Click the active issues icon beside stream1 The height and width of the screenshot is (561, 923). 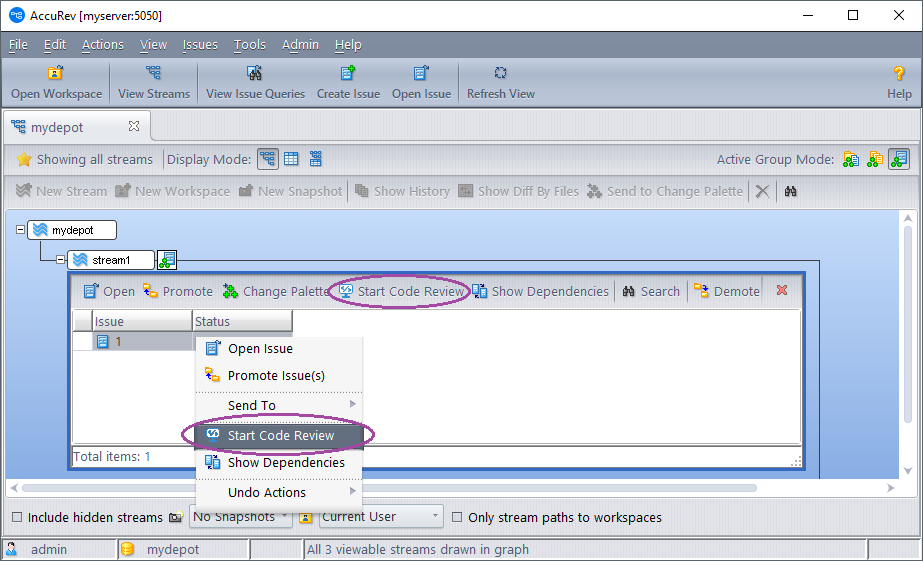[167, 260]
